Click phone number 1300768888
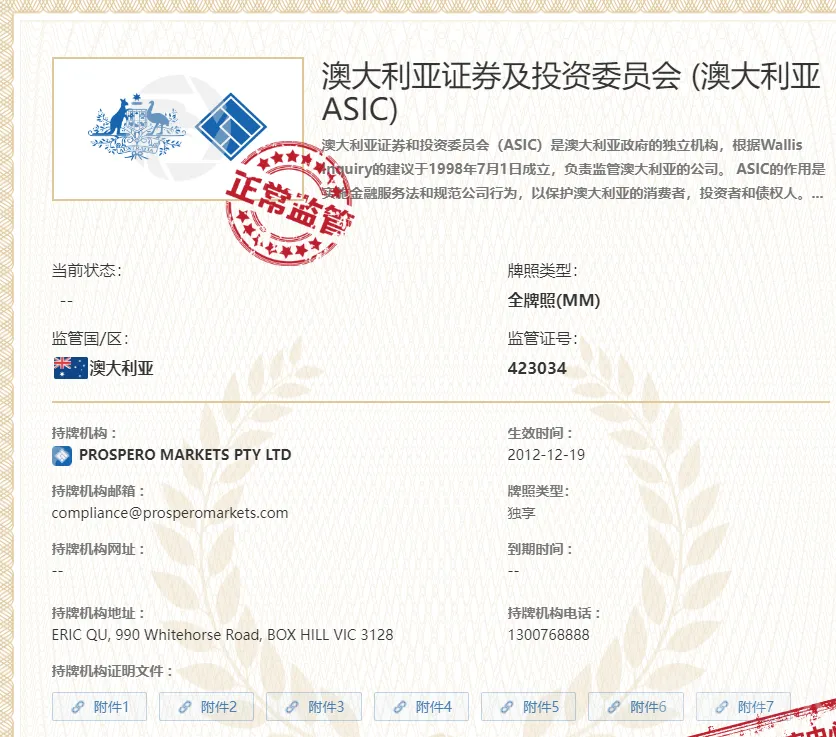The width and height of the screenshot is (836, 737). (549, 635)
